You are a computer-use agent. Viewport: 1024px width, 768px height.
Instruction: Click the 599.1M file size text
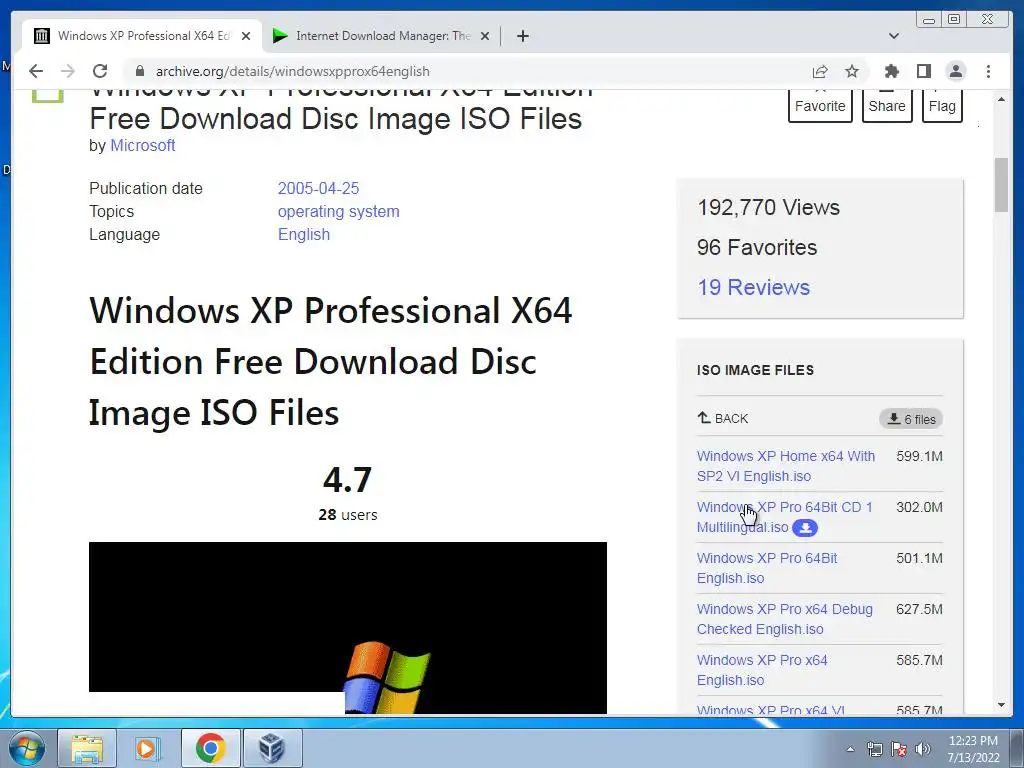pyautogui.click(x=920, y=456)
